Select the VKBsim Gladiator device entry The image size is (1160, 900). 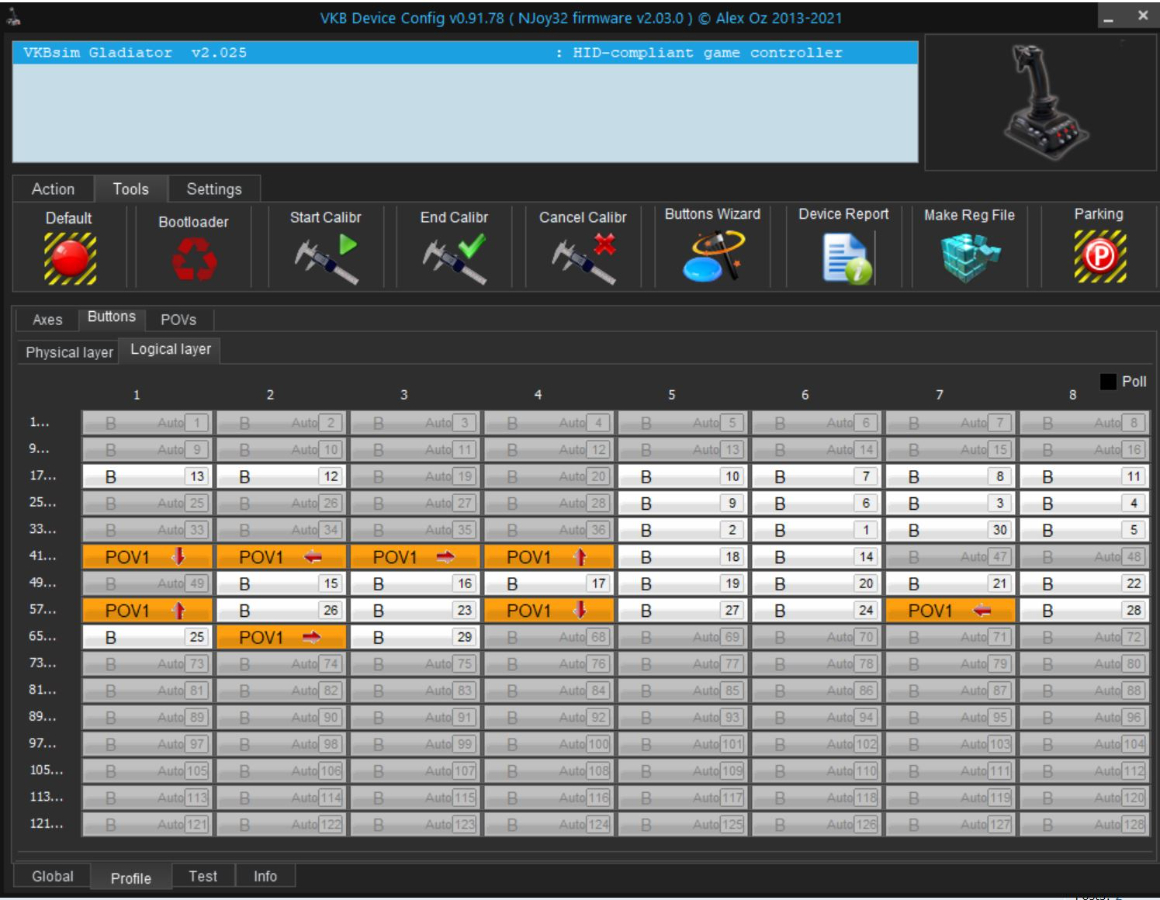[464, 53]
